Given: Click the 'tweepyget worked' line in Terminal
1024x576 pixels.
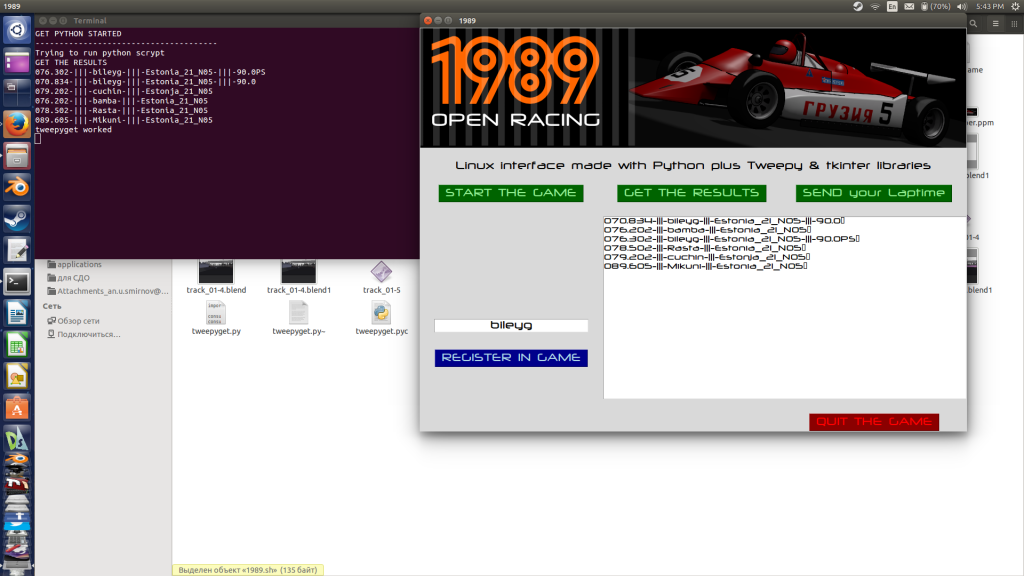Looking at the screenshot, I should (x=73, y=130).
